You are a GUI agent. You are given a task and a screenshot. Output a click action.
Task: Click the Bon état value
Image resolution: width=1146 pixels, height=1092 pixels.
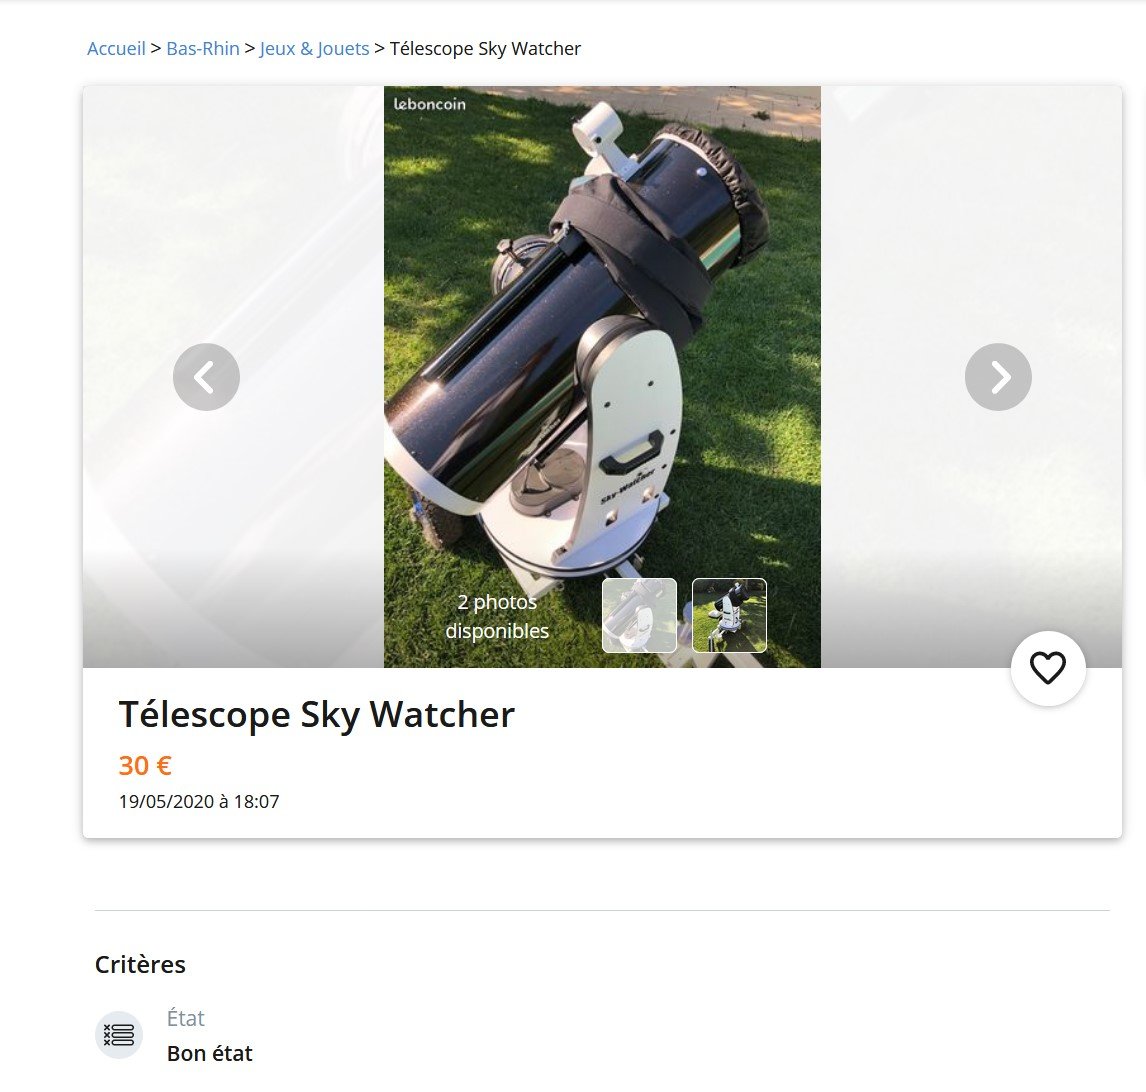point(210,1053)
